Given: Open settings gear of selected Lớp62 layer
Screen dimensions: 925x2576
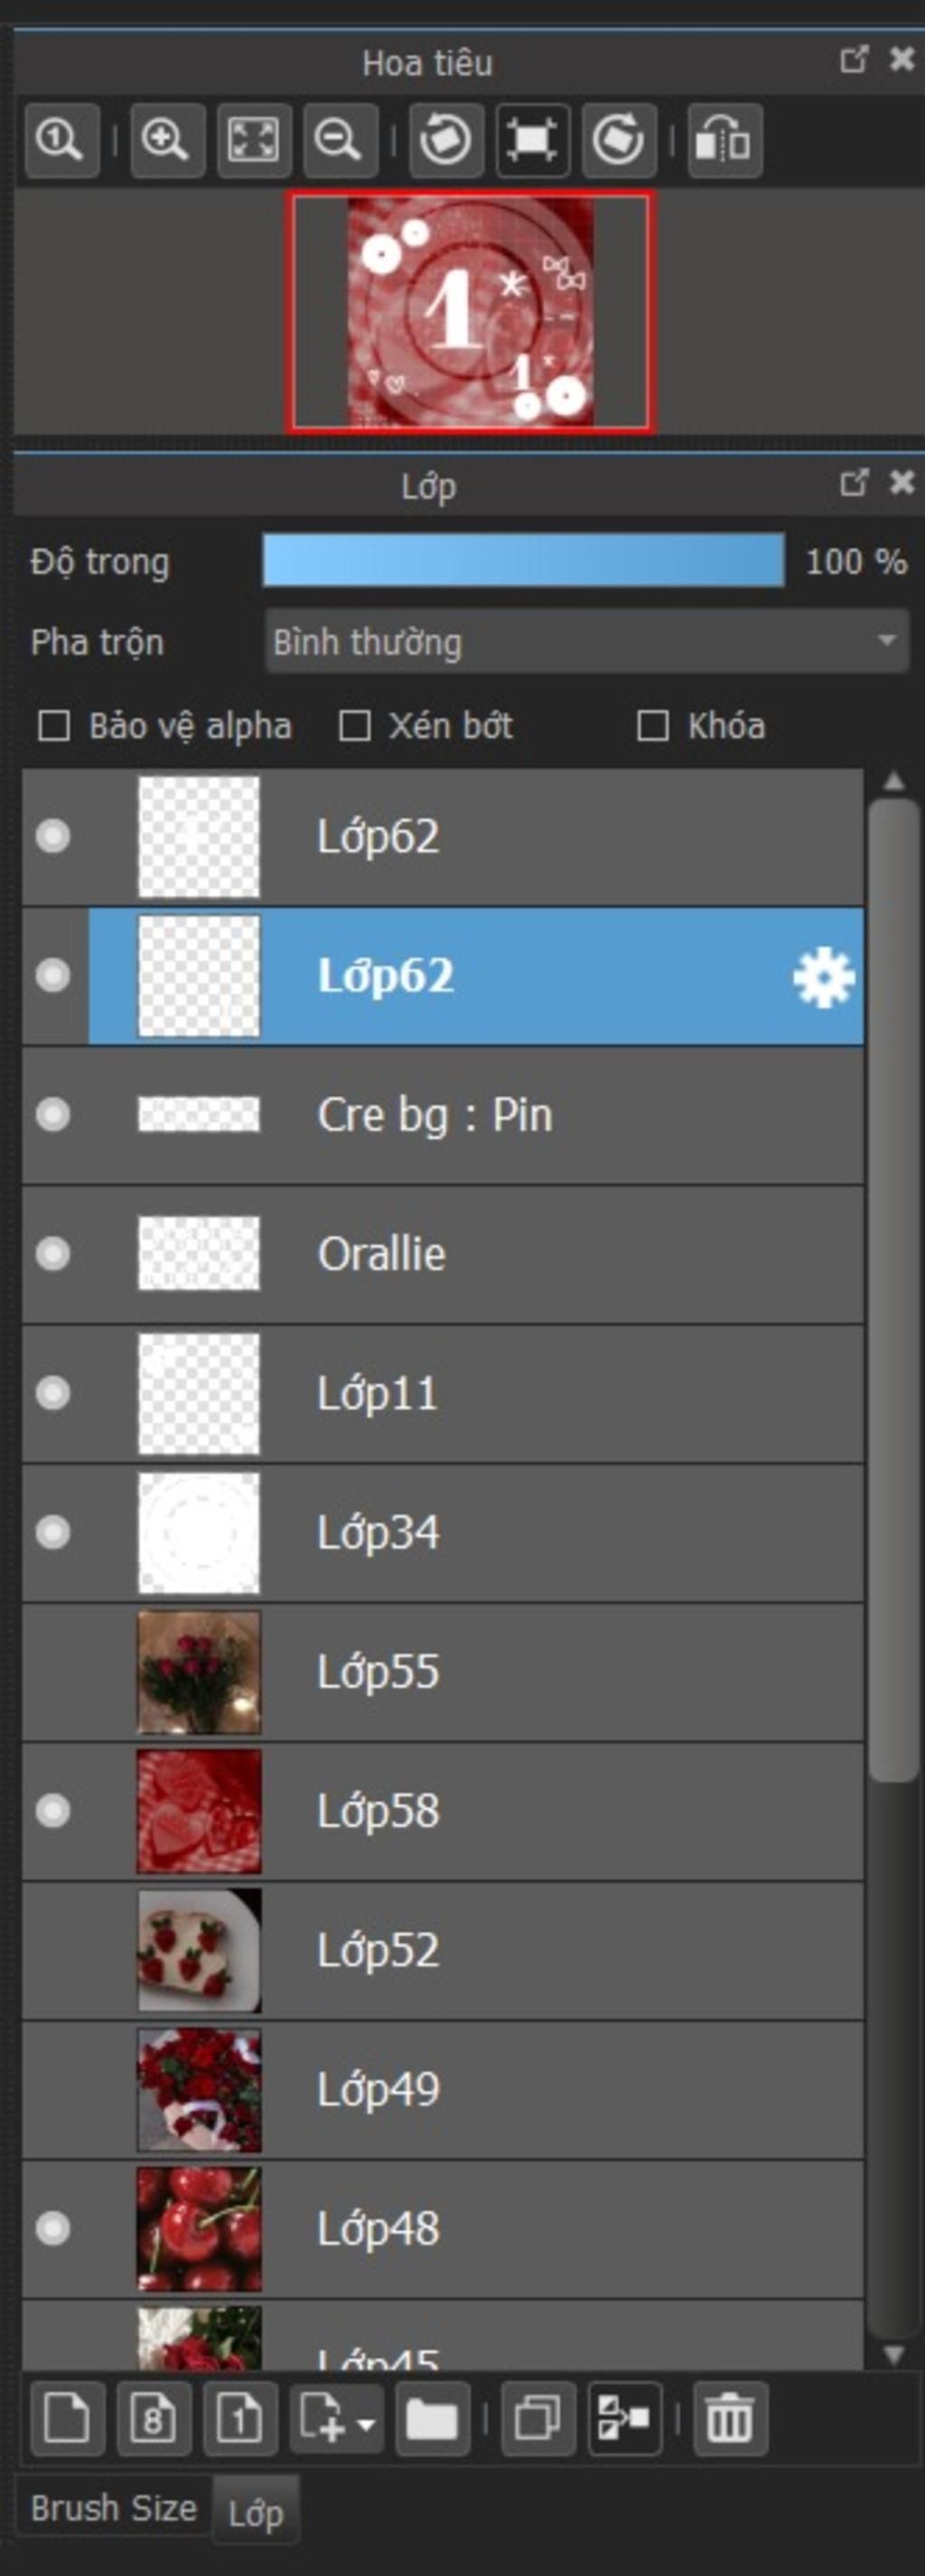Looking at the screenshot, I should coord(823,977).
